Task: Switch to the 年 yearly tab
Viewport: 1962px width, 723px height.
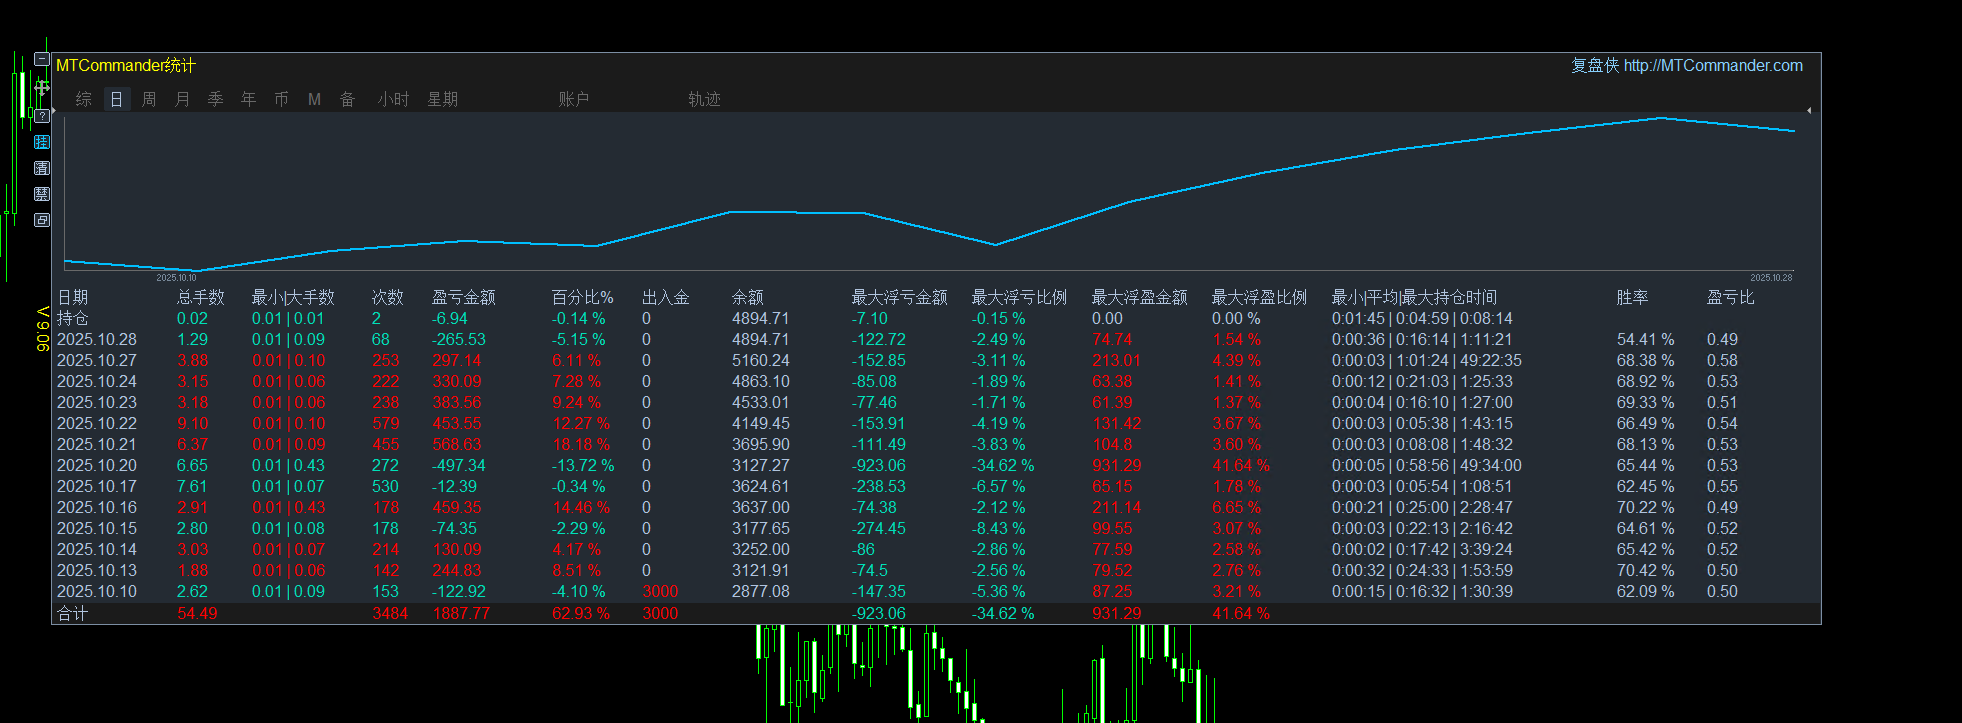Action: [248, 99]
